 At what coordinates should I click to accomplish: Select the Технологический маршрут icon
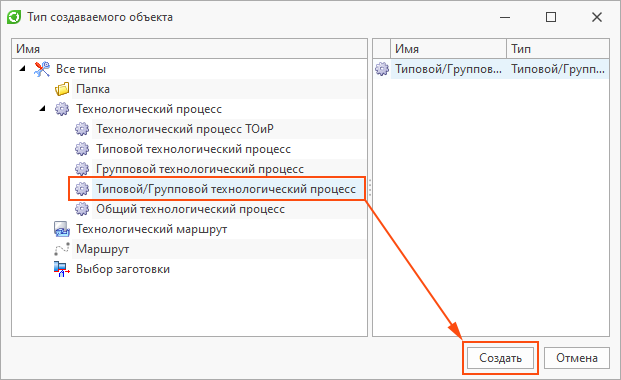coord(62,229)
